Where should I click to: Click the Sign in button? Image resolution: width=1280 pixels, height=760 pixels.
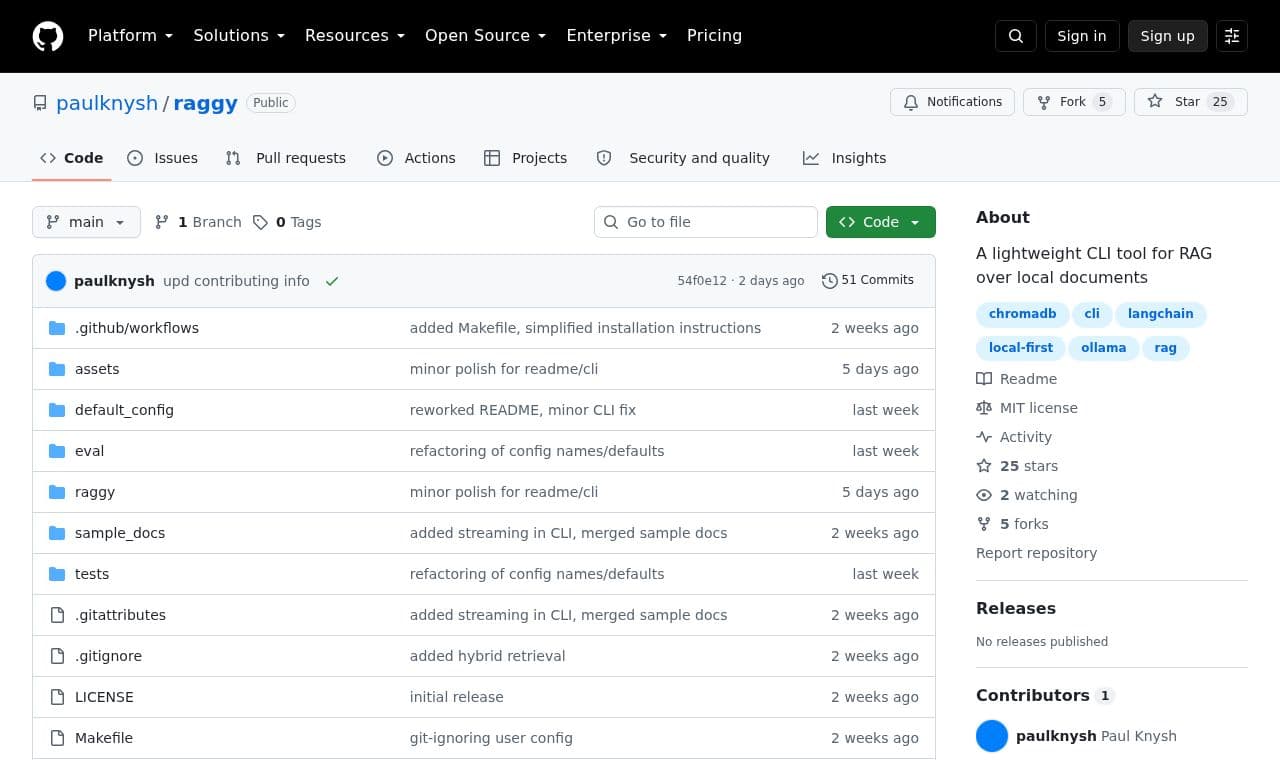coord(1082,36)
